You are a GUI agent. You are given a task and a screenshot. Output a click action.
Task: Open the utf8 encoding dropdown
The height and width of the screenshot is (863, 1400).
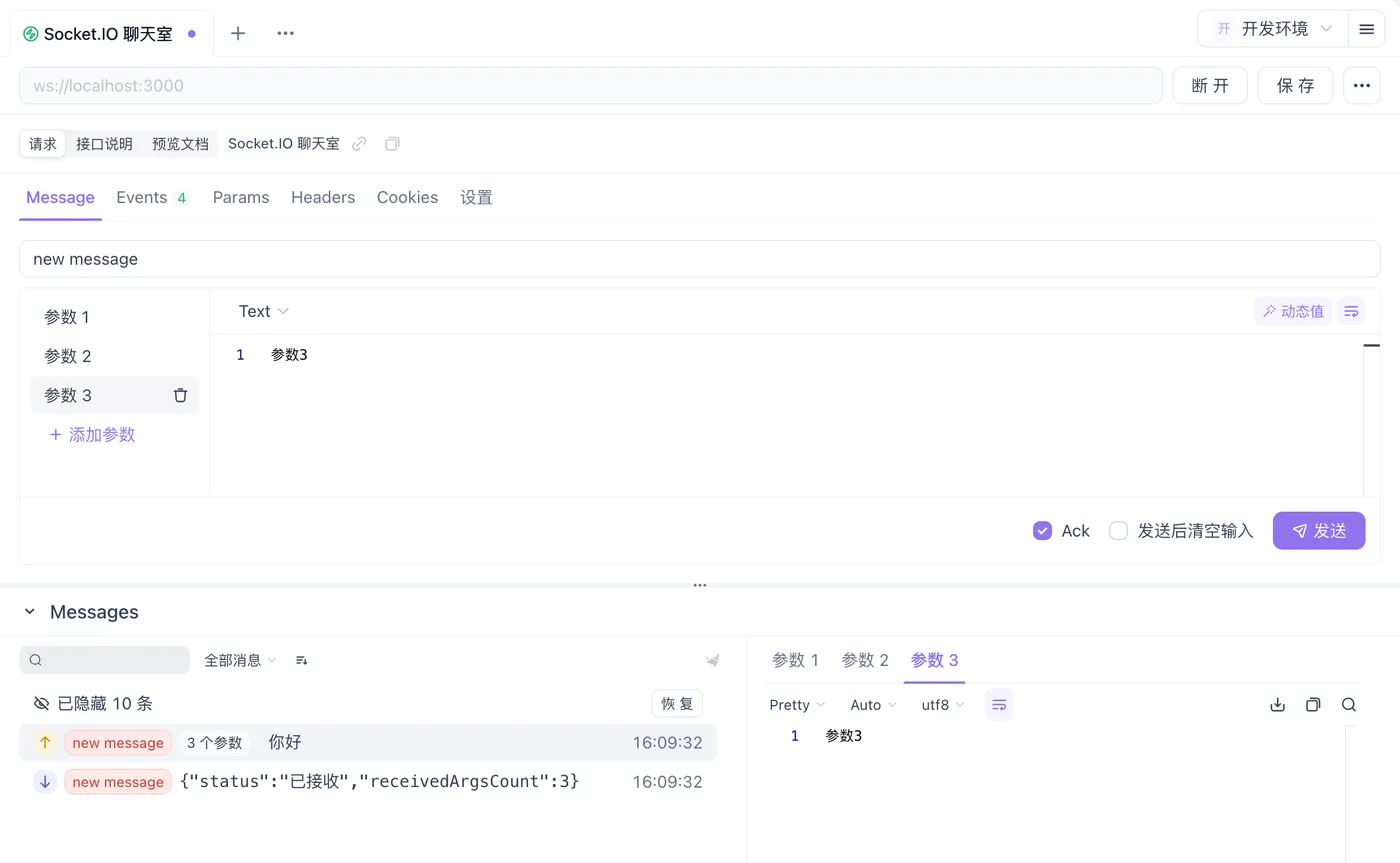[943, 705]
